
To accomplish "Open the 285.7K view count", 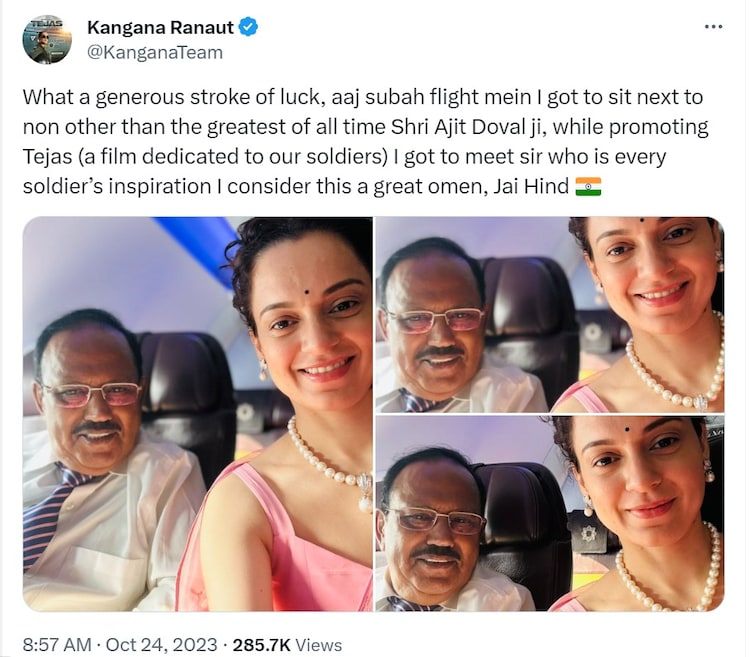I will [261, 645].
